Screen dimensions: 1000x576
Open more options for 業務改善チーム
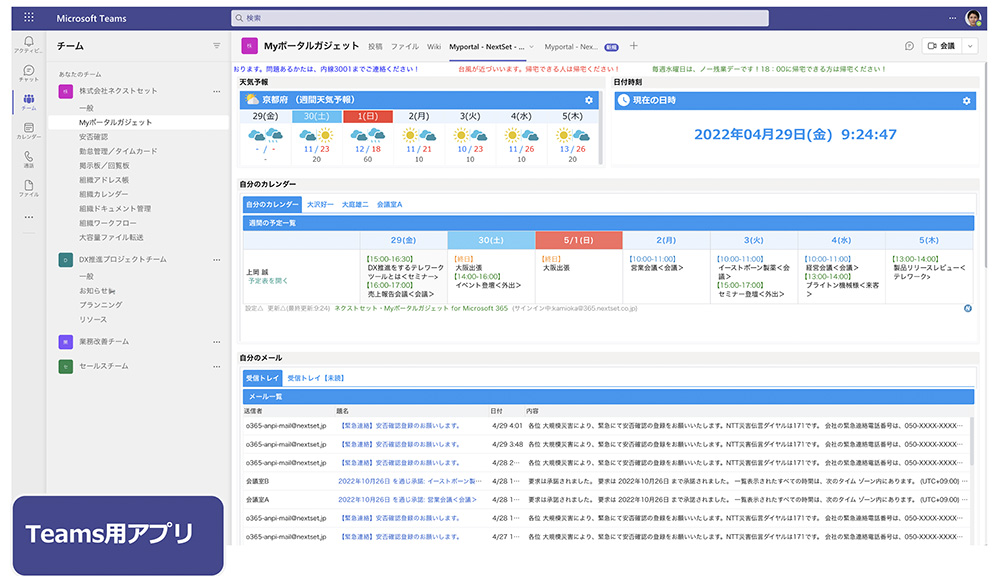click(217, 342)
